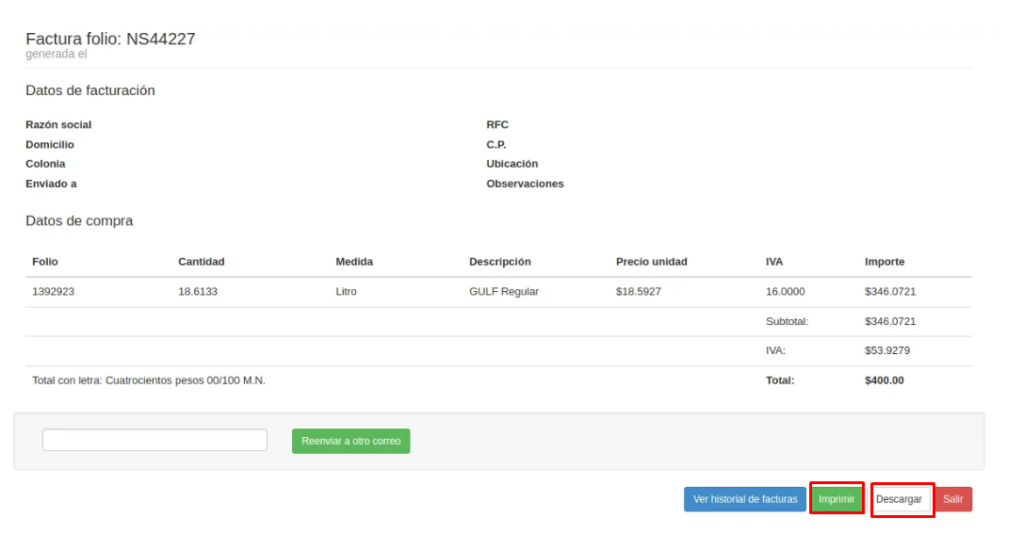The height and width of the screenshot is (534, 1024).
Task: Click the red Salir button
Action: click(x=953, y=499)
